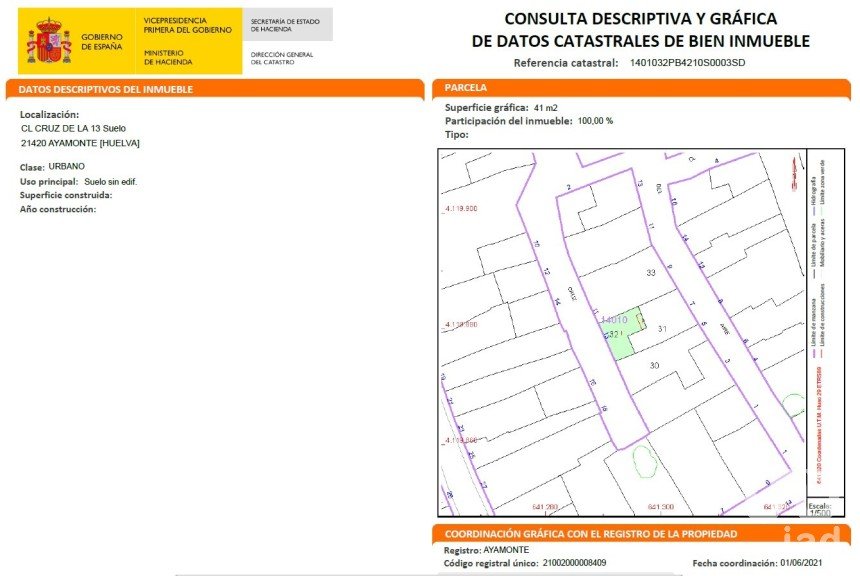
Task: Click parcel number 33 on the map
Action: click(x=651, y=273)
